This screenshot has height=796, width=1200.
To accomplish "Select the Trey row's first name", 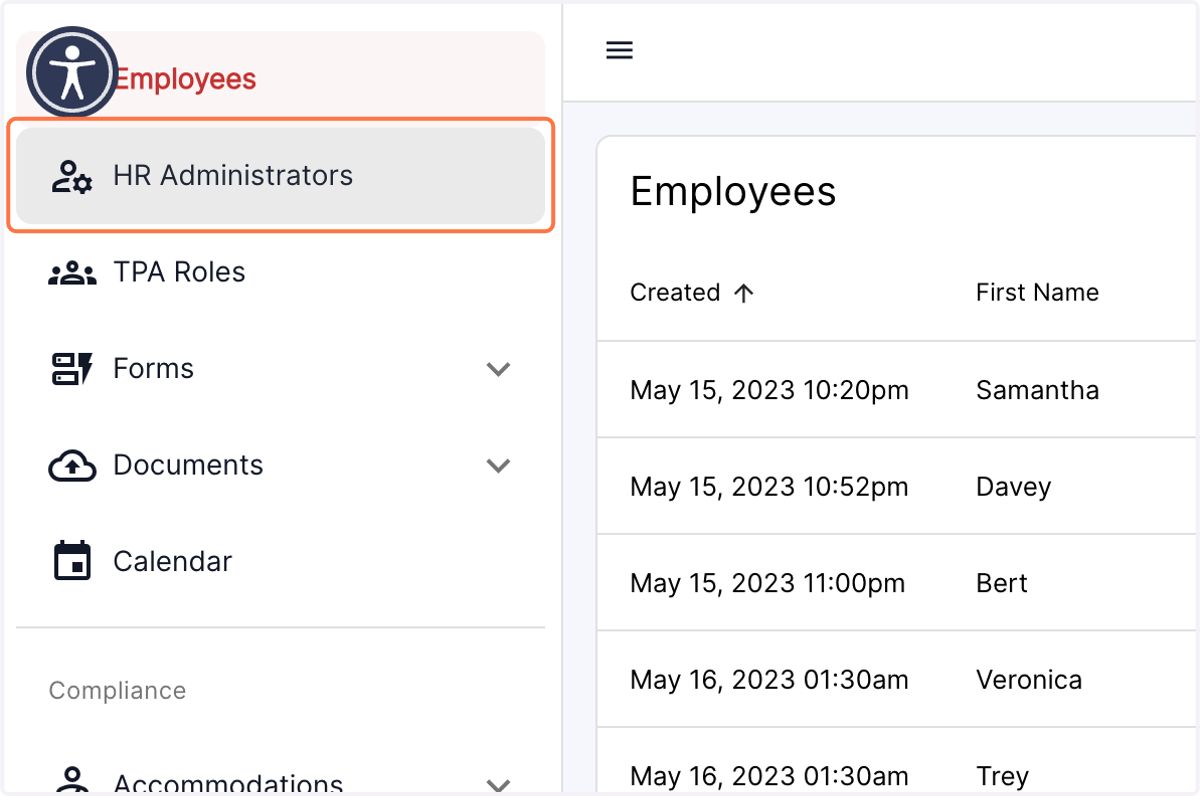I will pyautogui.click(x=1002, y=776).
